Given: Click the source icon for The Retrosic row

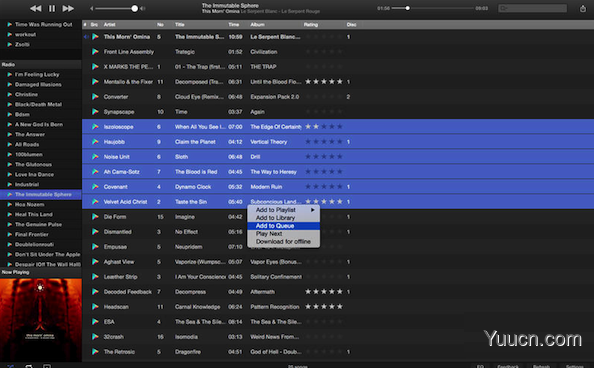Looking at the screenshot, I should pyautogui.click(x=95, y=352).
